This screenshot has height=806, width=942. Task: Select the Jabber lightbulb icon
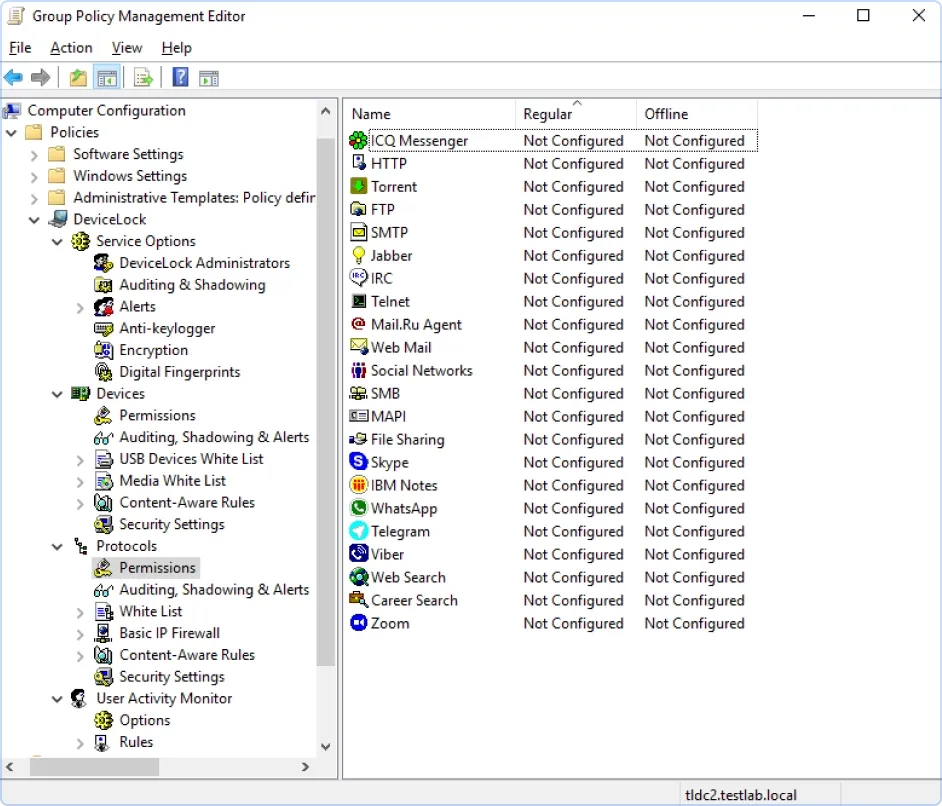(358, 255)
